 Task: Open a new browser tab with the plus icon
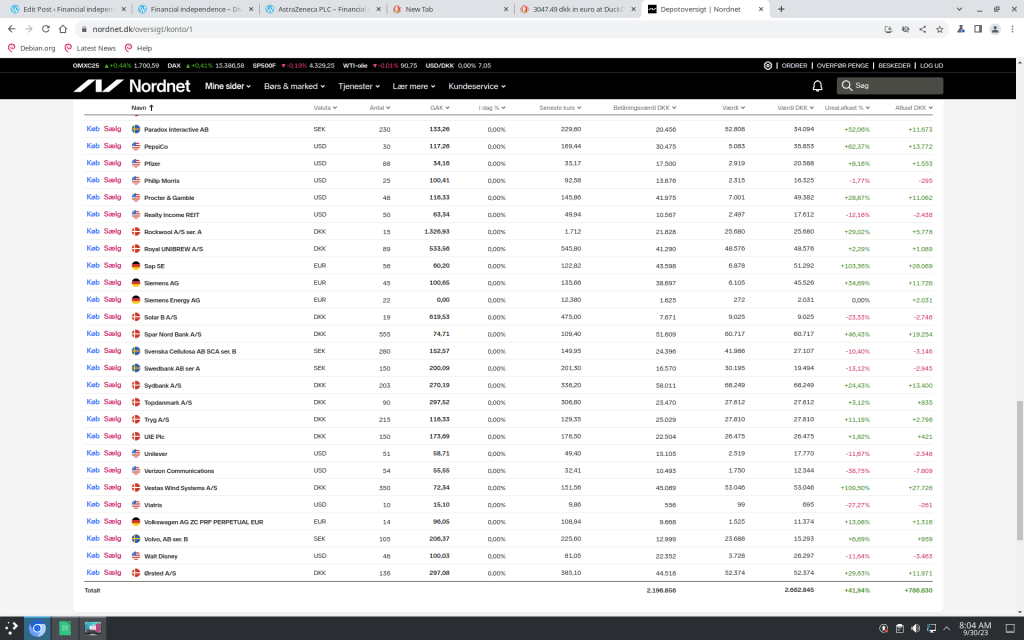[781, 9]
